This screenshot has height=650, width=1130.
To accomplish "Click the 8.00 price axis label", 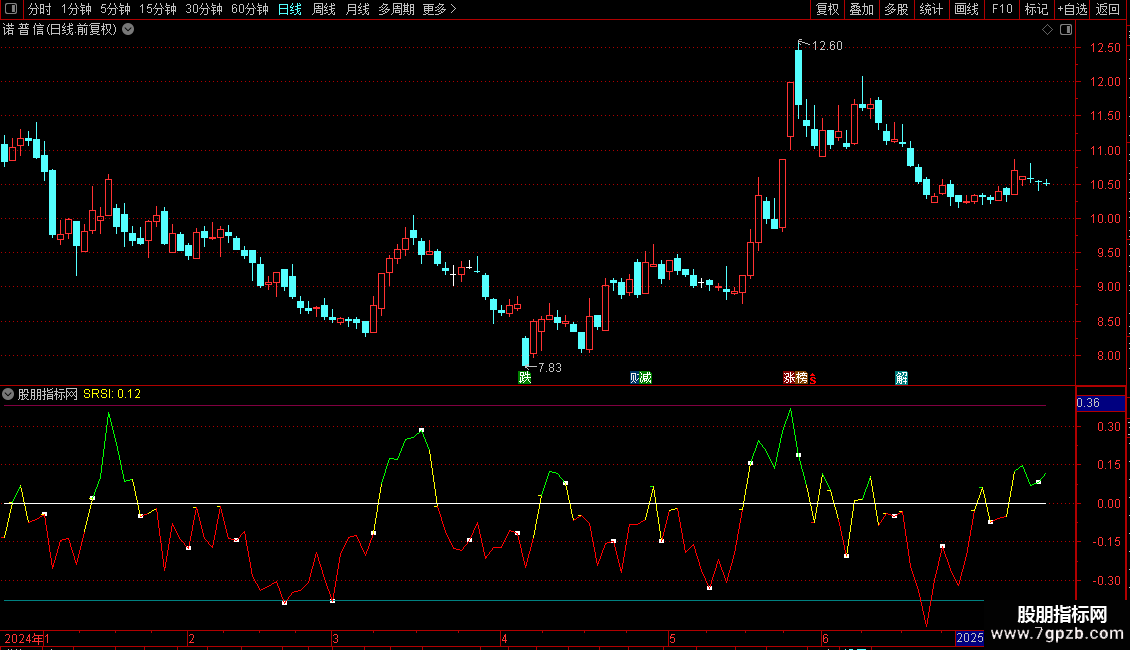I will pyautogui.click(x=1108, y=355).
